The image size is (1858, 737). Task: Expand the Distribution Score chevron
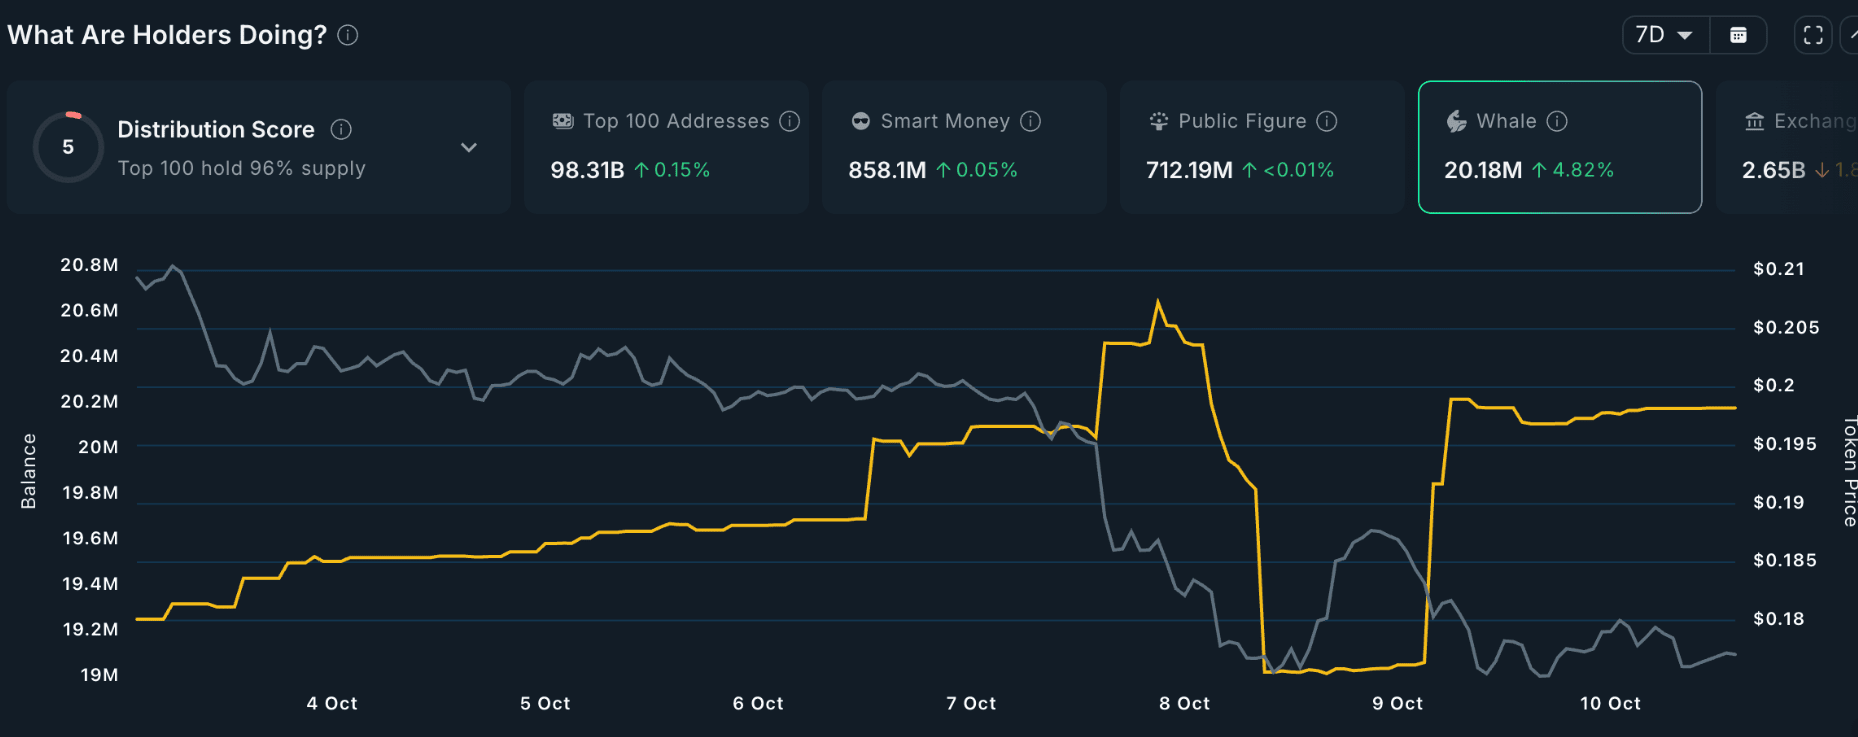[x=469, y=147]
